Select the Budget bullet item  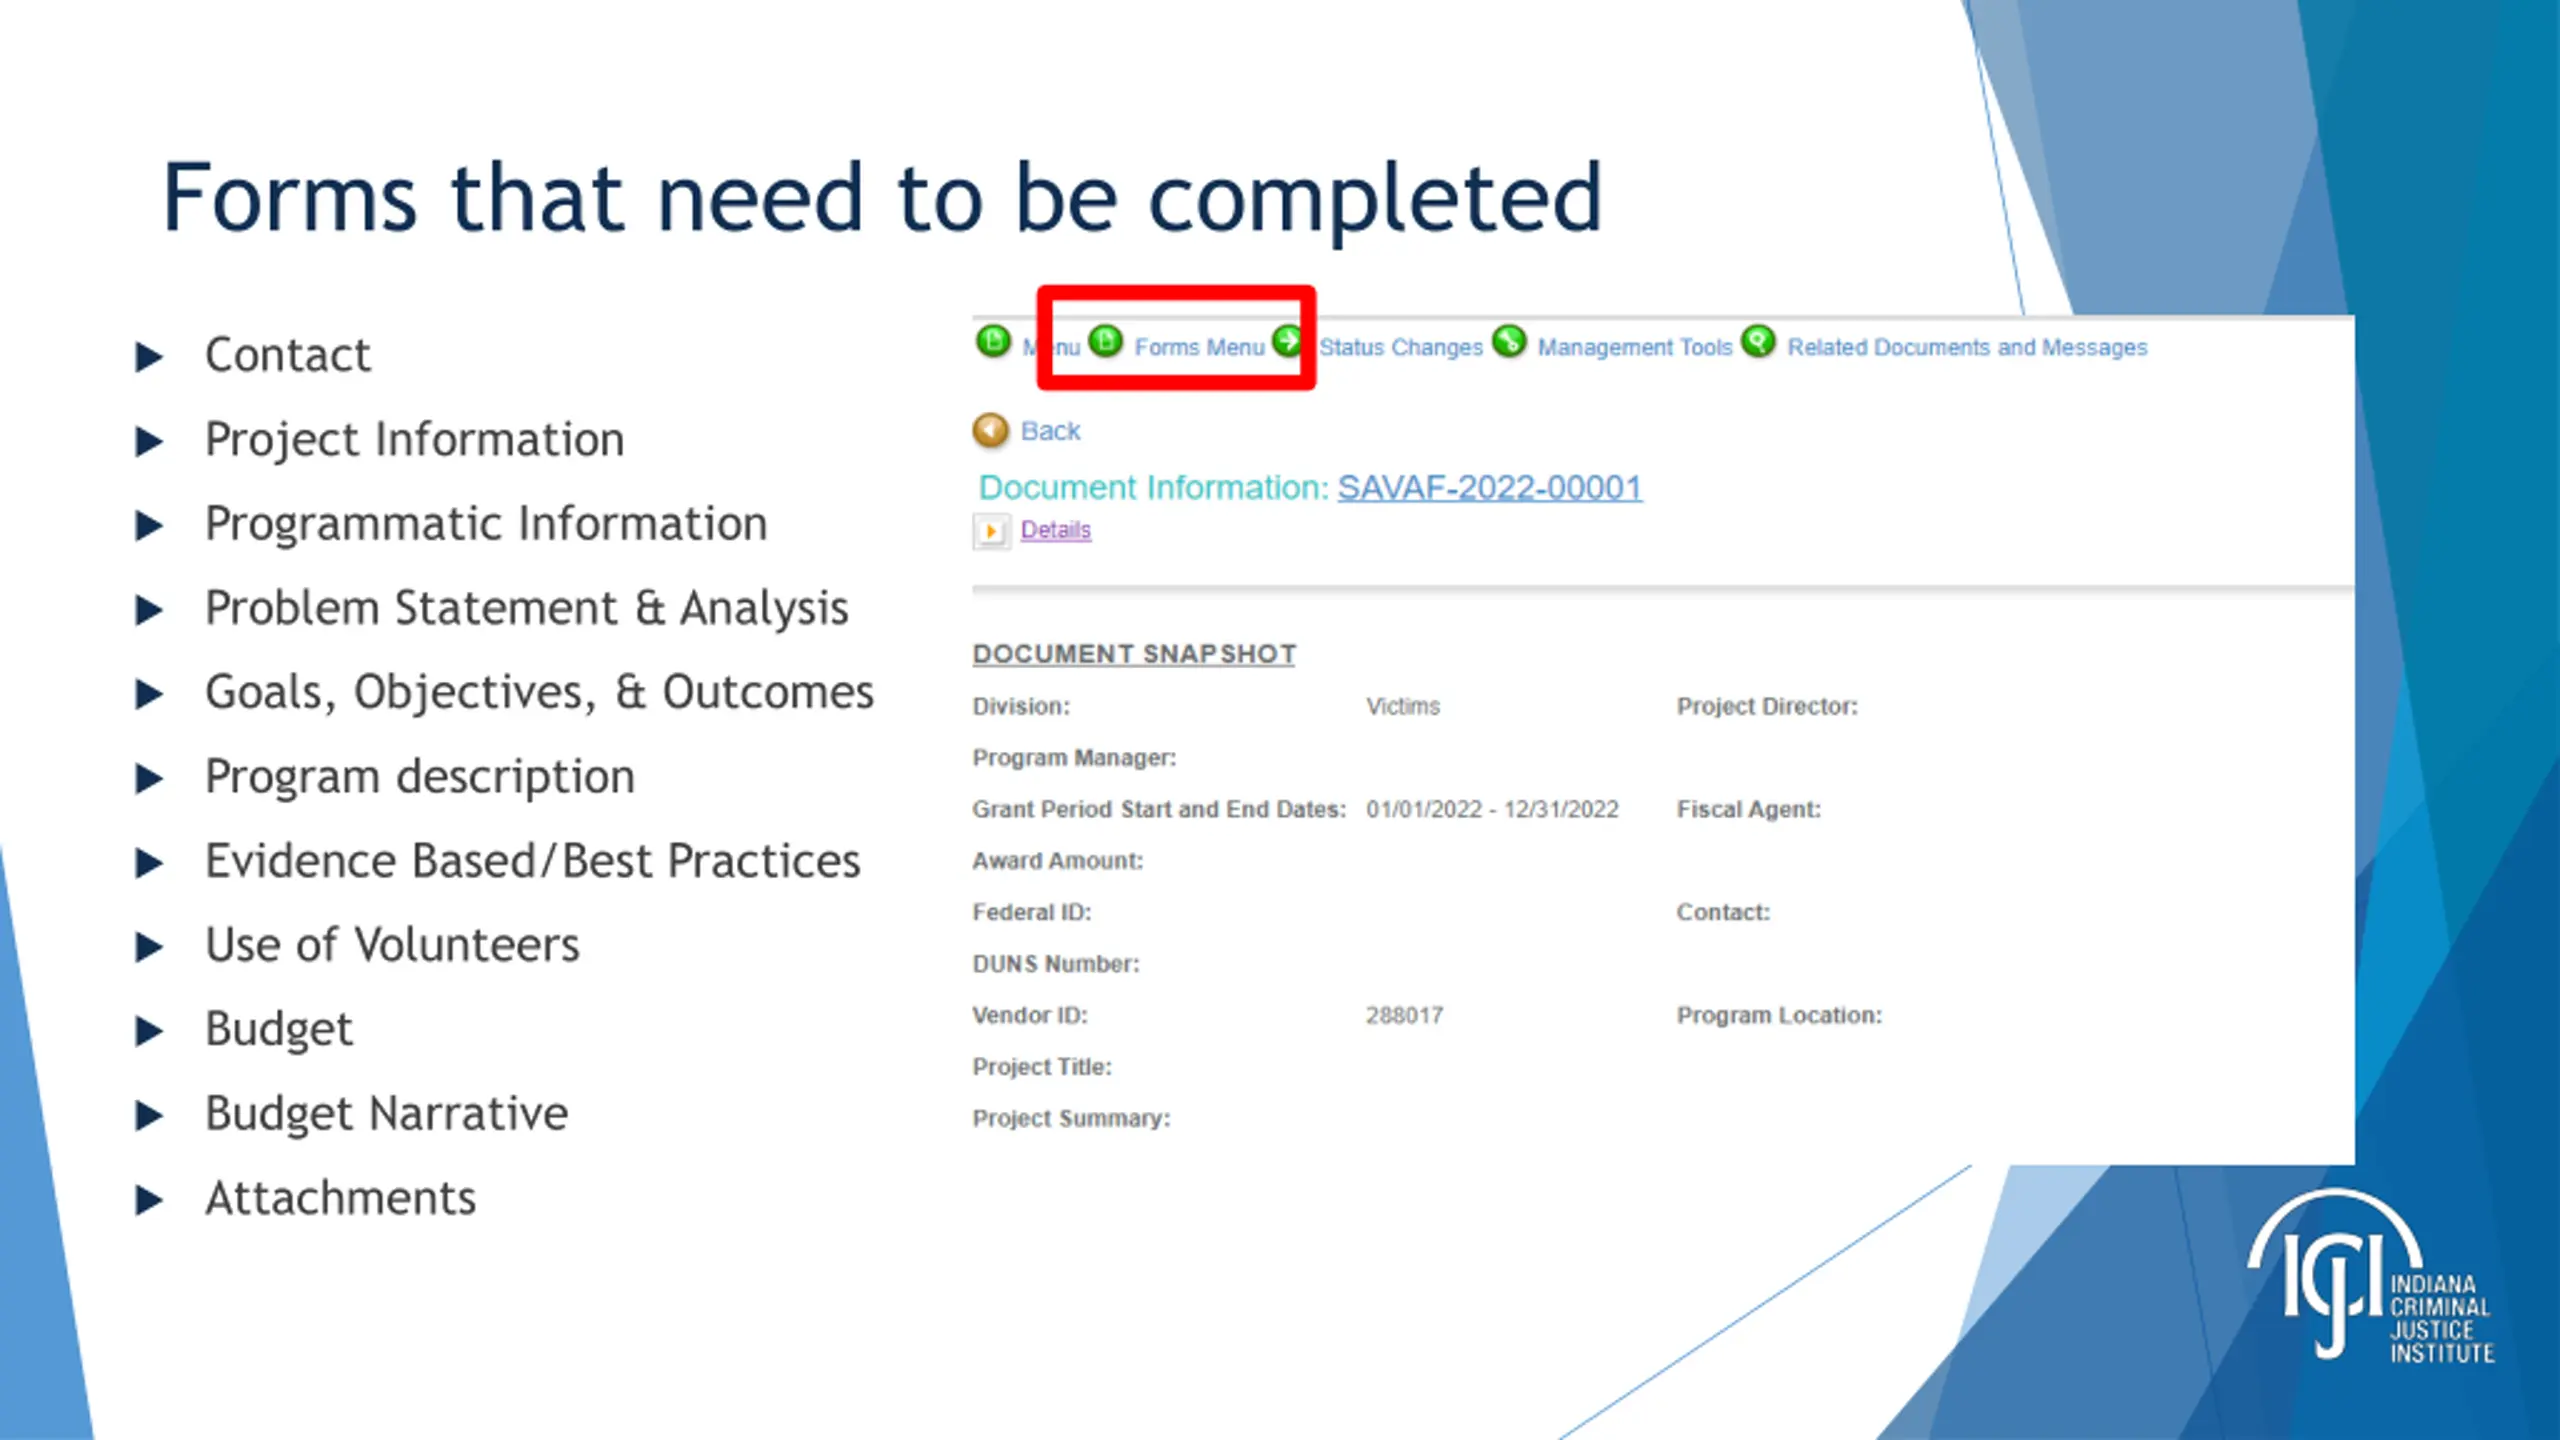tap(279, 1030)
